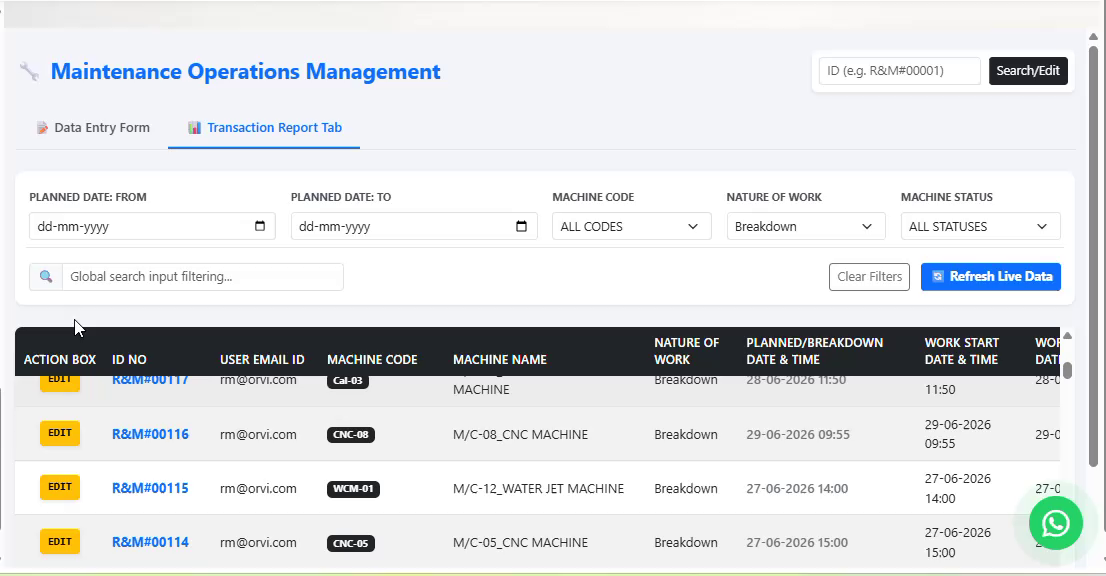The image size is (1106, 576).
Task: Click the page vertical scrollbar thumb
Action: tap(1093, 255)
